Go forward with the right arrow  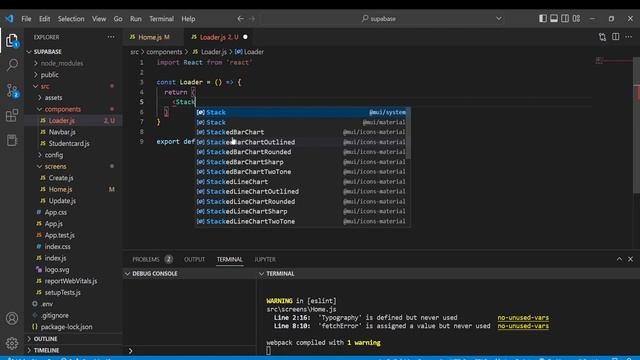252,19
